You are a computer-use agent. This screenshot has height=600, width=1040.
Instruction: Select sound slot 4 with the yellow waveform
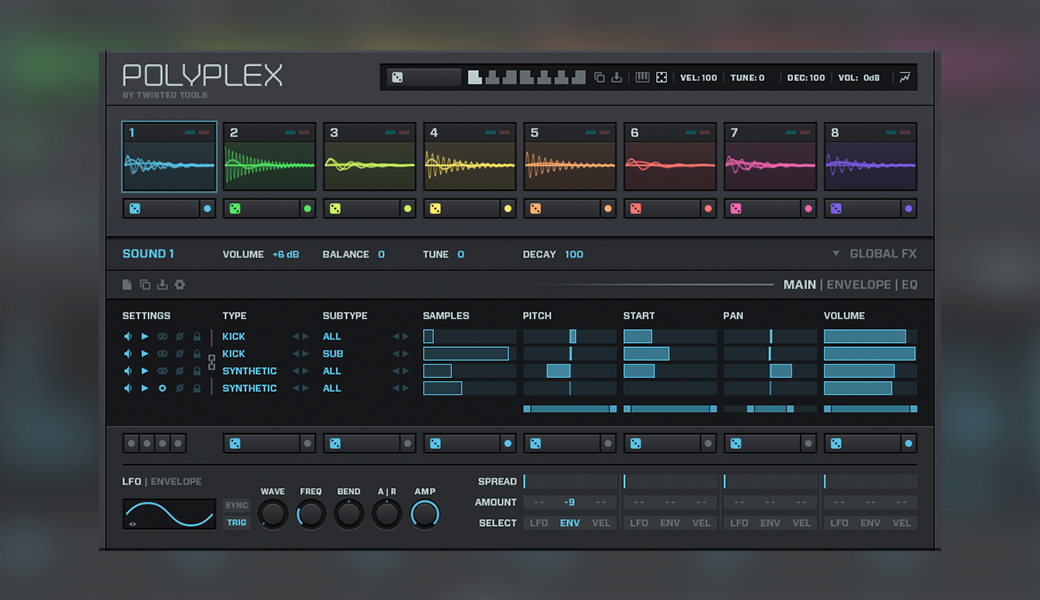point(470,157)
